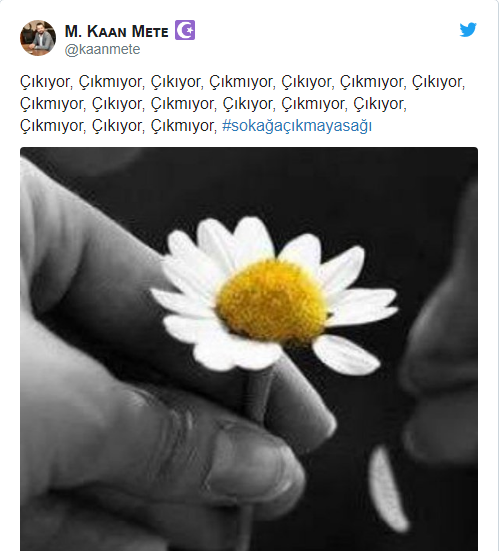Open the @kaanmete handle link
Viewport: 500px width, 551px height.
tap(102, 50)
